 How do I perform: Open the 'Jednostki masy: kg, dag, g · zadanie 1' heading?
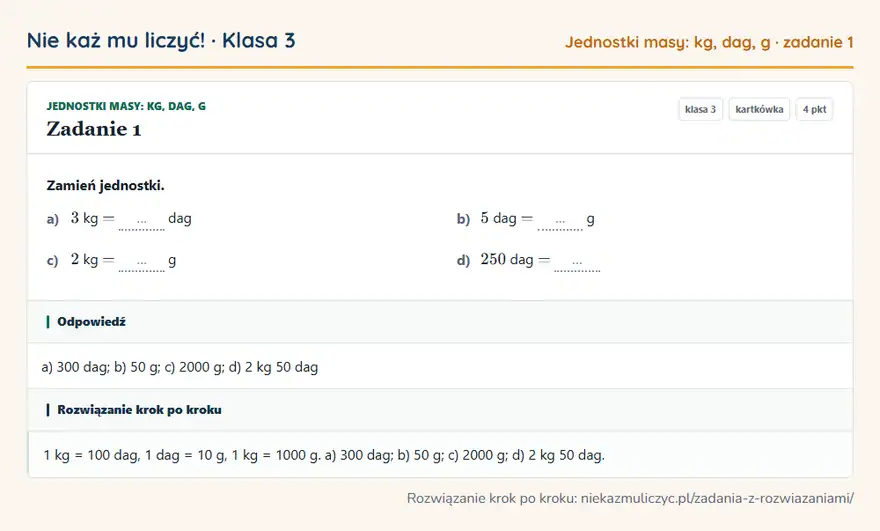[x=709, y=43]
